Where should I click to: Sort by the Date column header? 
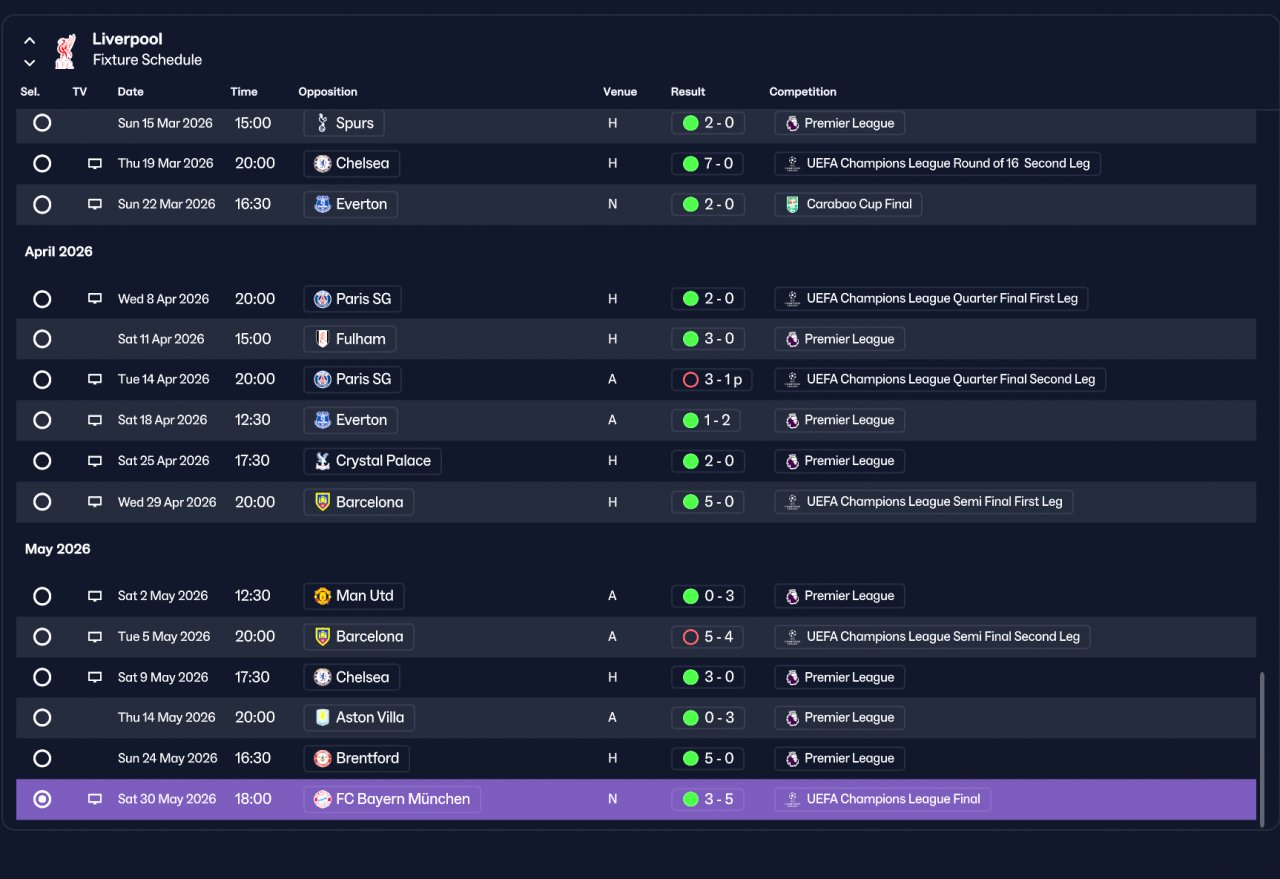[x=131, y=92]
